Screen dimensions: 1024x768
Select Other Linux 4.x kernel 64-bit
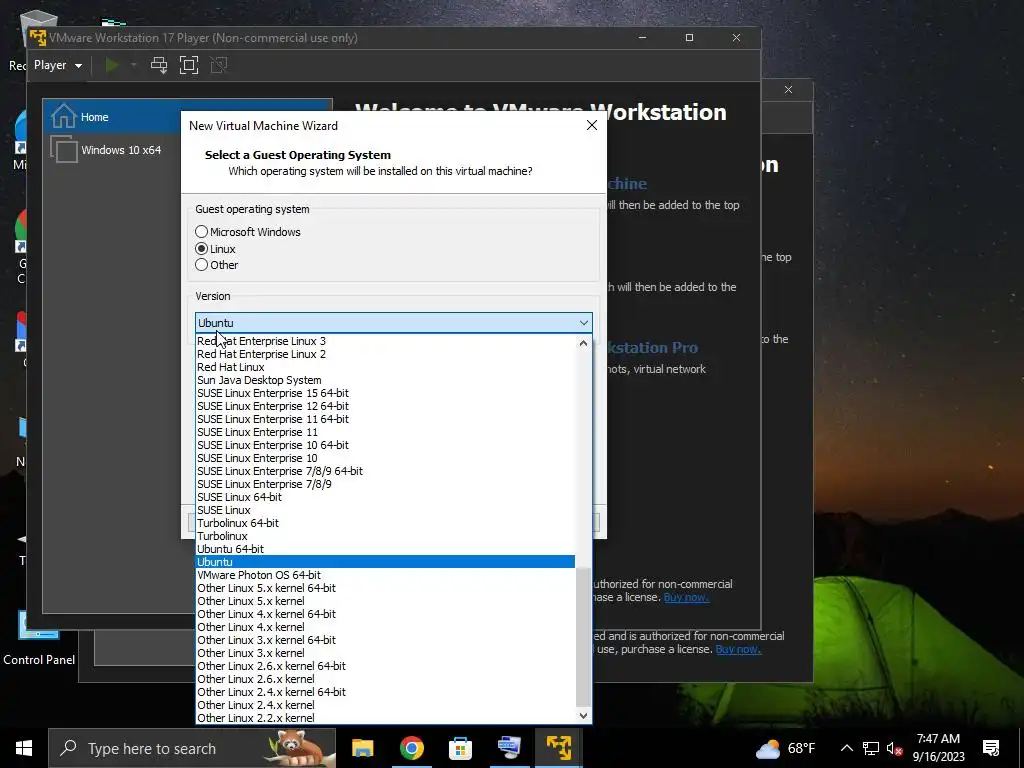[385, 614]
